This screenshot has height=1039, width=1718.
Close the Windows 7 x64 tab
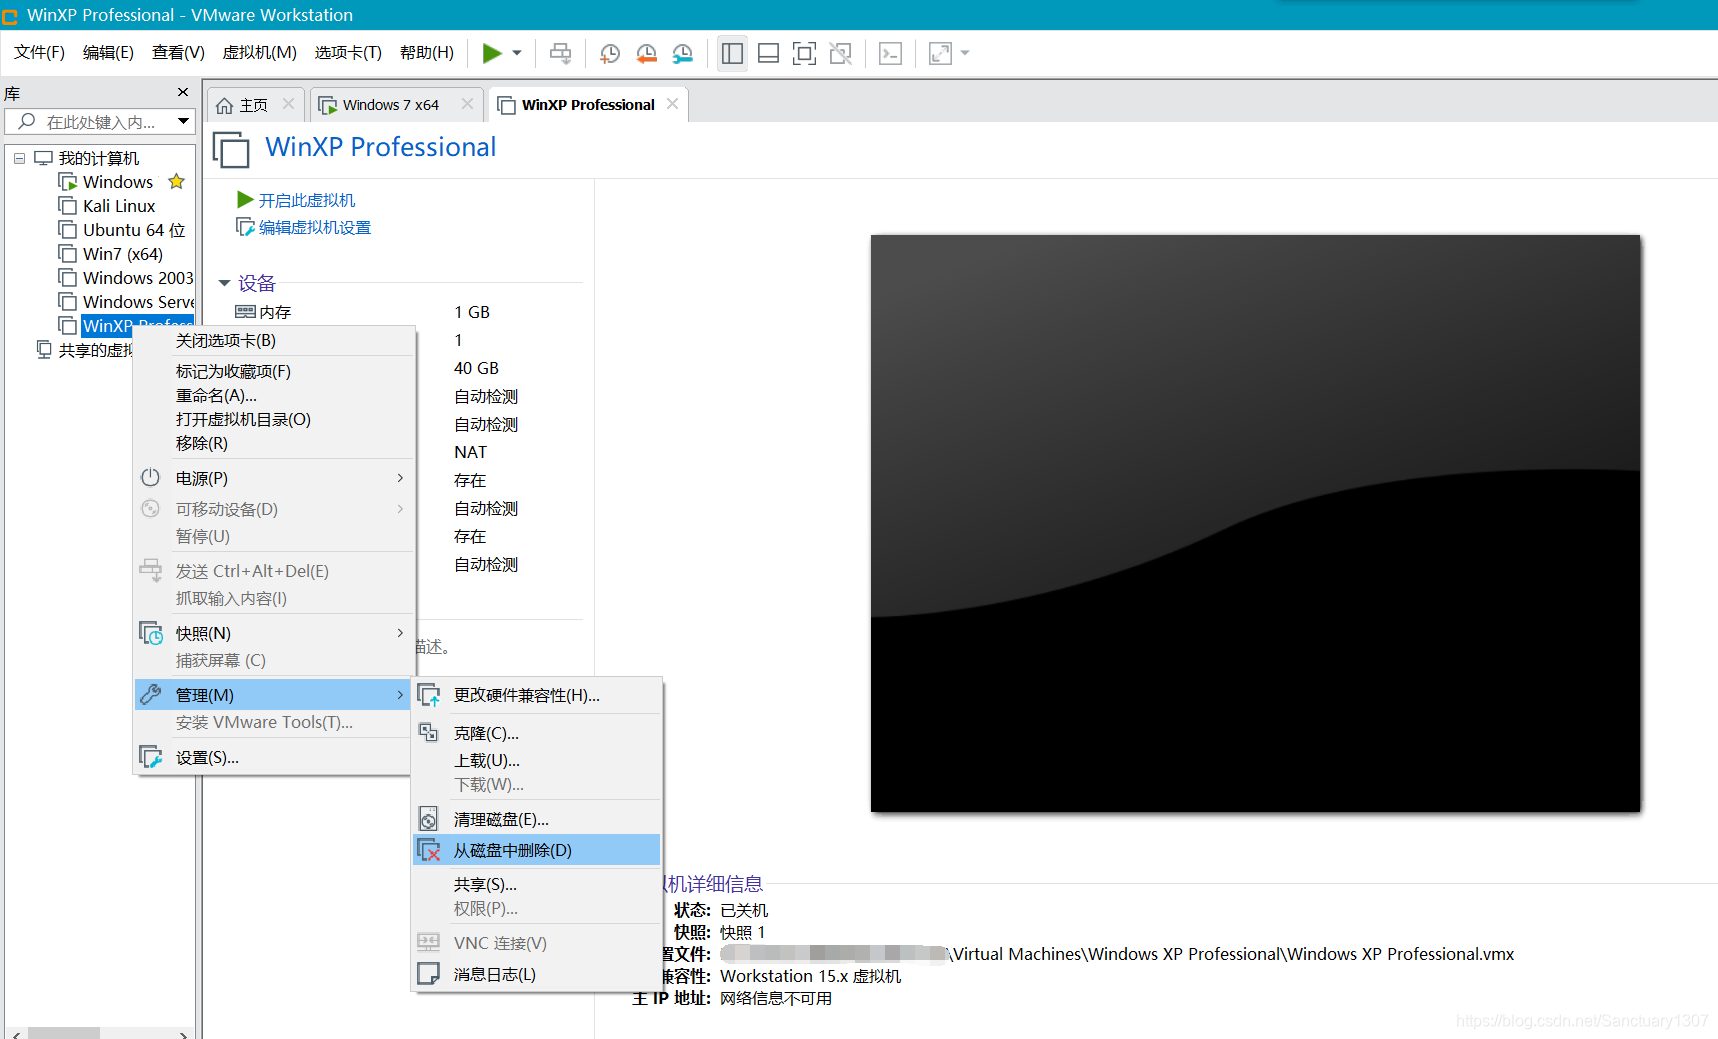(467, 104)
